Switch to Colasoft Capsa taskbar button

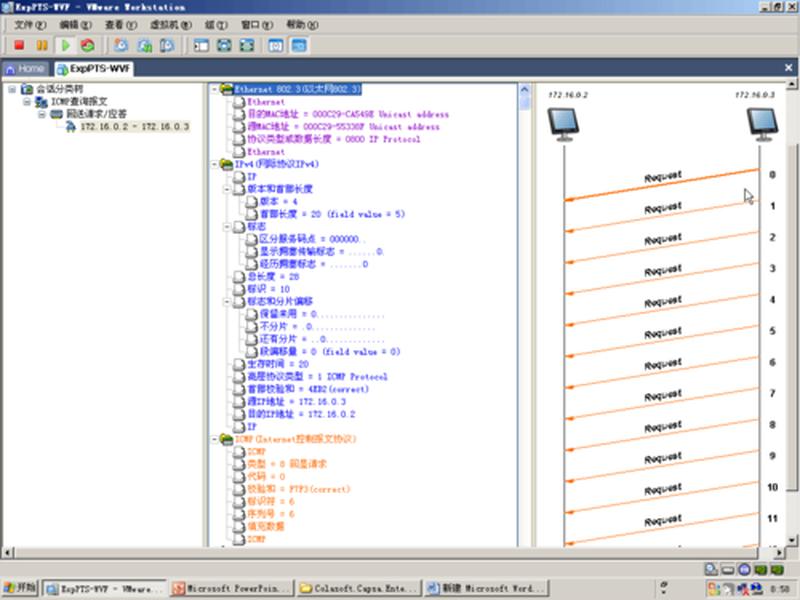click(360, 588)
